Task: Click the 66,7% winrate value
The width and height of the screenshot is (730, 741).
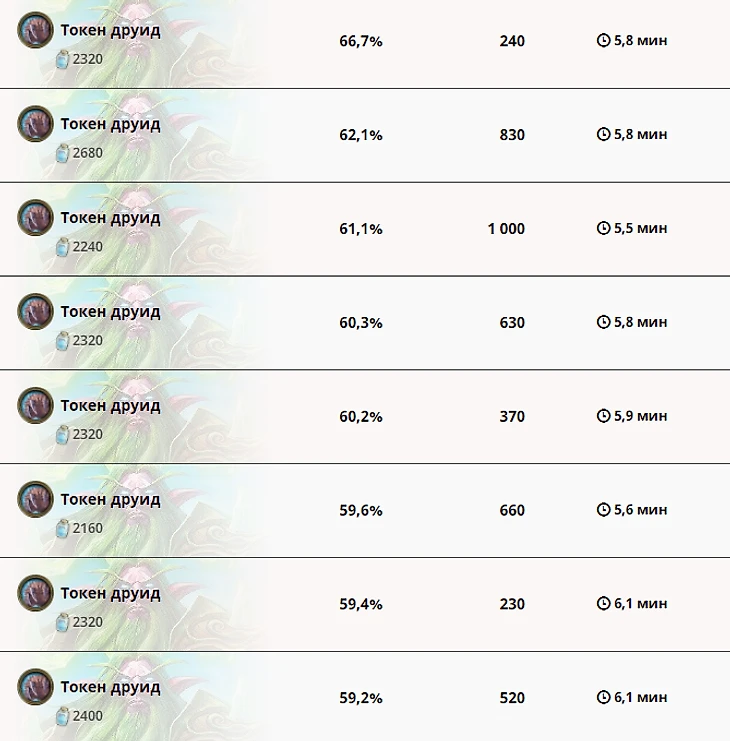Action: click(x=361, y=42)
